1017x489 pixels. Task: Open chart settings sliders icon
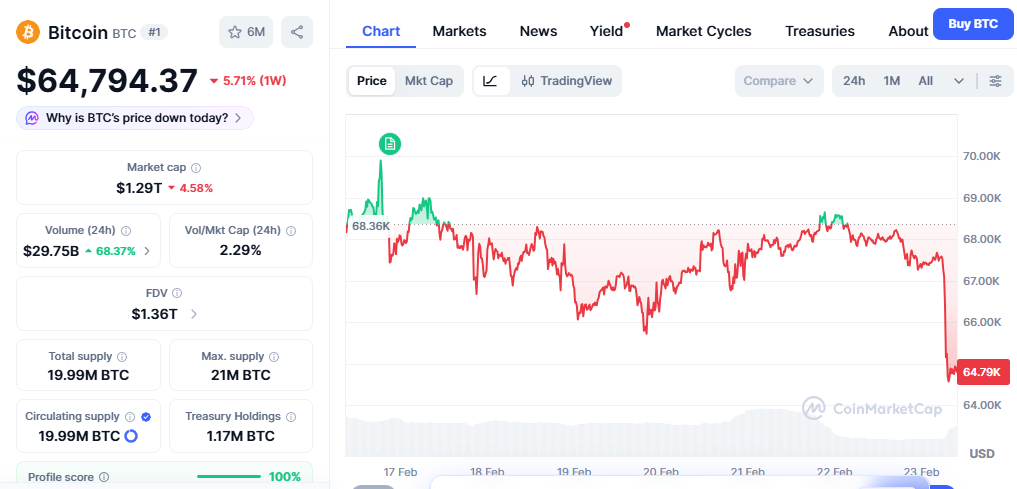pos(995,81)
